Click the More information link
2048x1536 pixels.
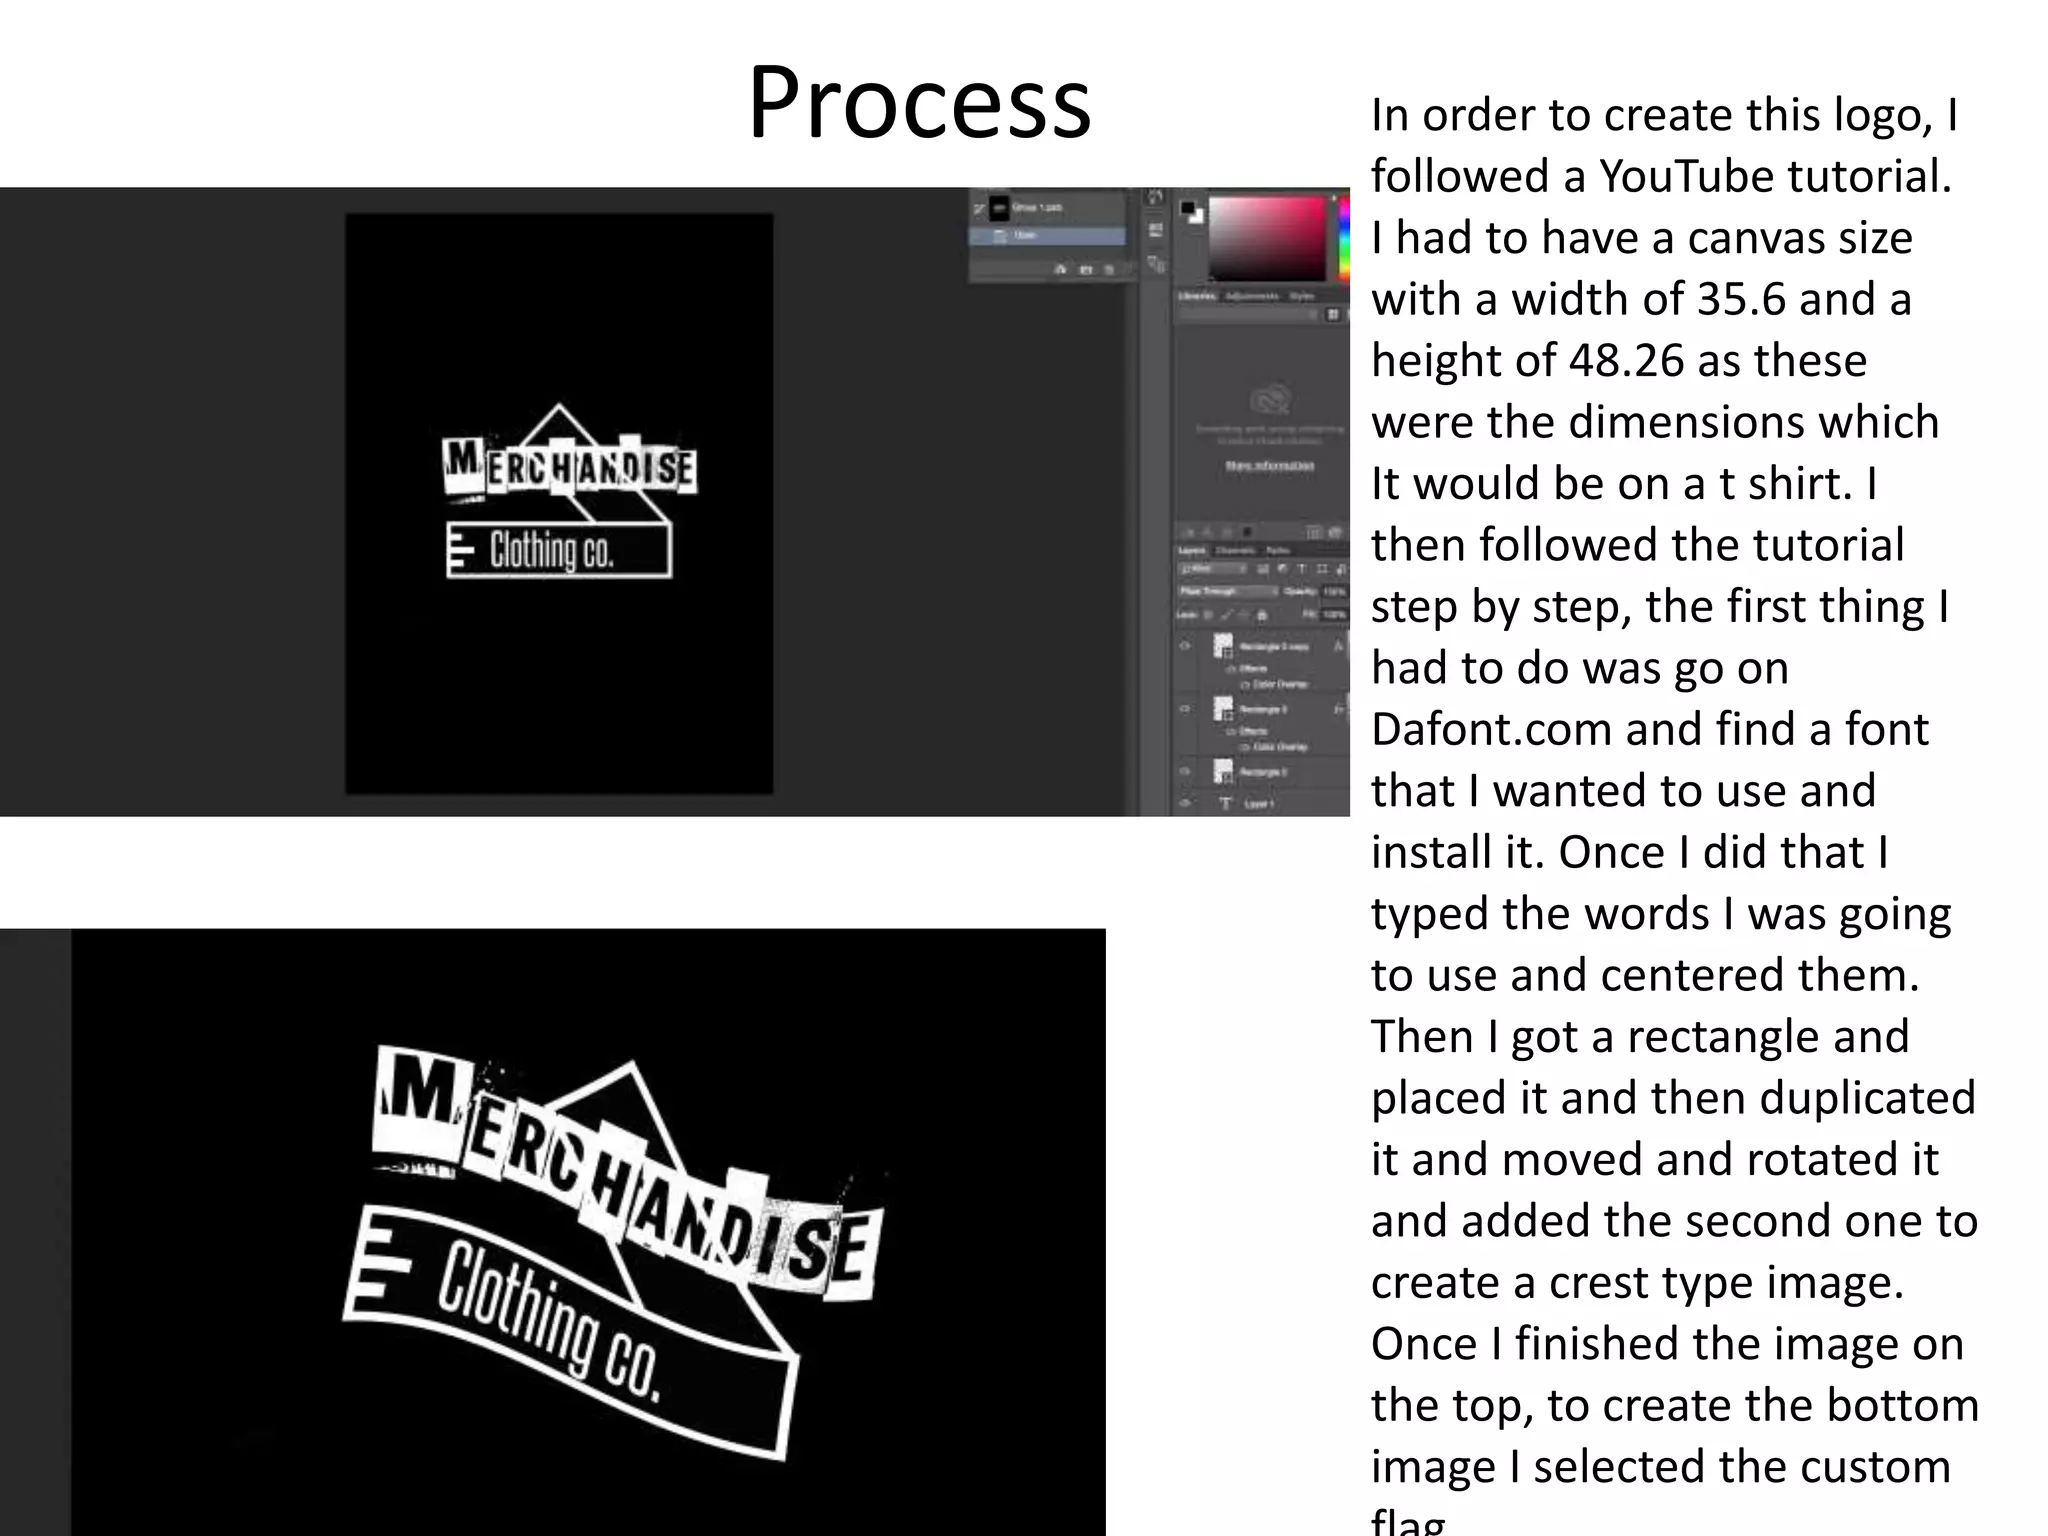(1269, 466)
